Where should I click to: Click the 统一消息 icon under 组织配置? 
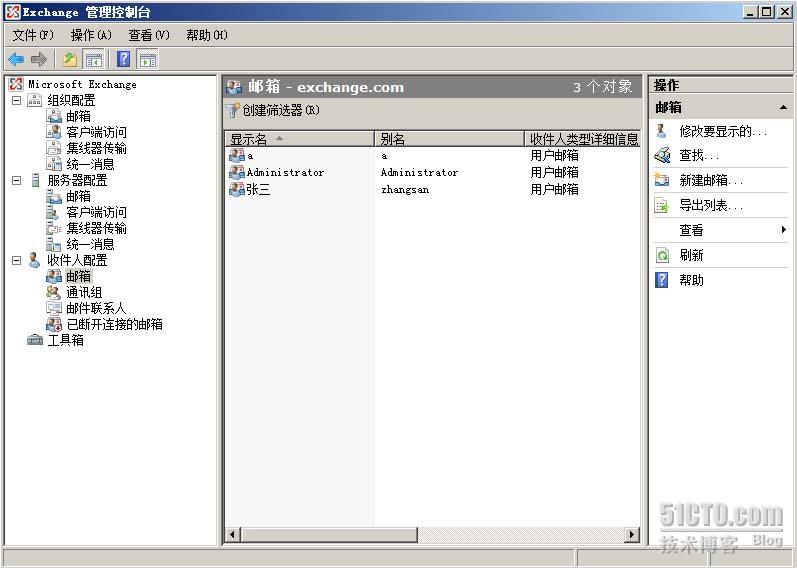click(x=54, y=164)
